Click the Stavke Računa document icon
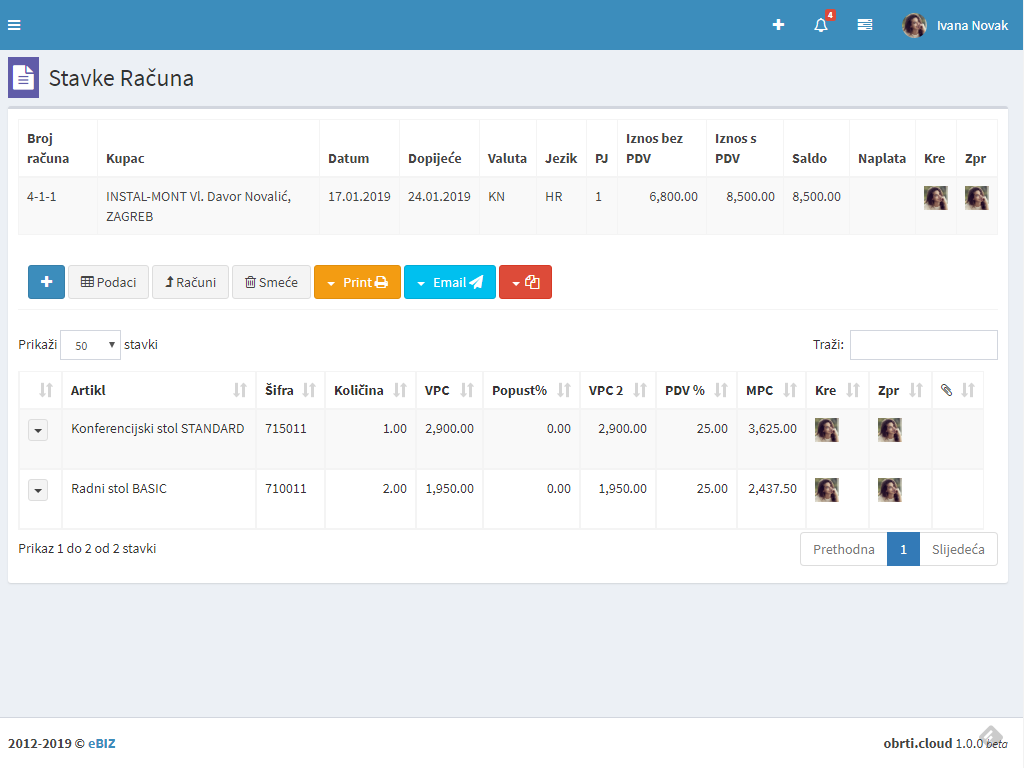Image resolution: width=1024 pixels, height=768 pixels. (23, 78)
